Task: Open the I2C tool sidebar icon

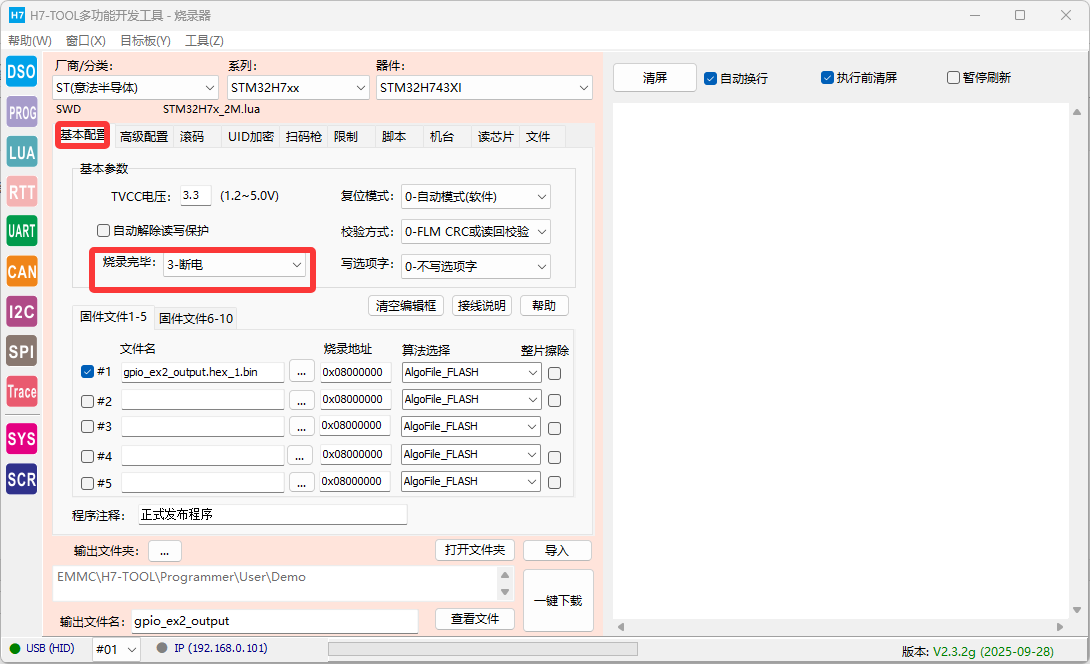Action: tap(21, 311)
